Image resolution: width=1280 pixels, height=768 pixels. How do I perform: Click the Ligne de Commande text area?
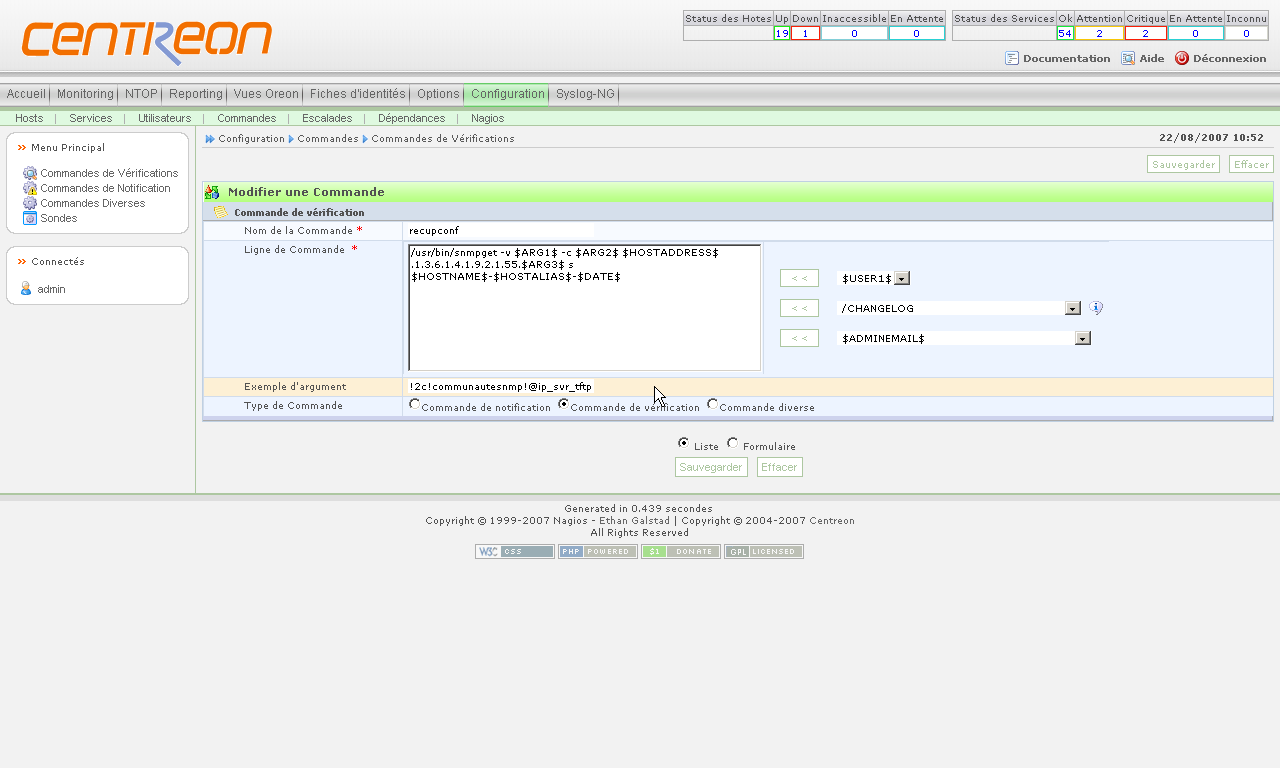[x=585, y=308]
